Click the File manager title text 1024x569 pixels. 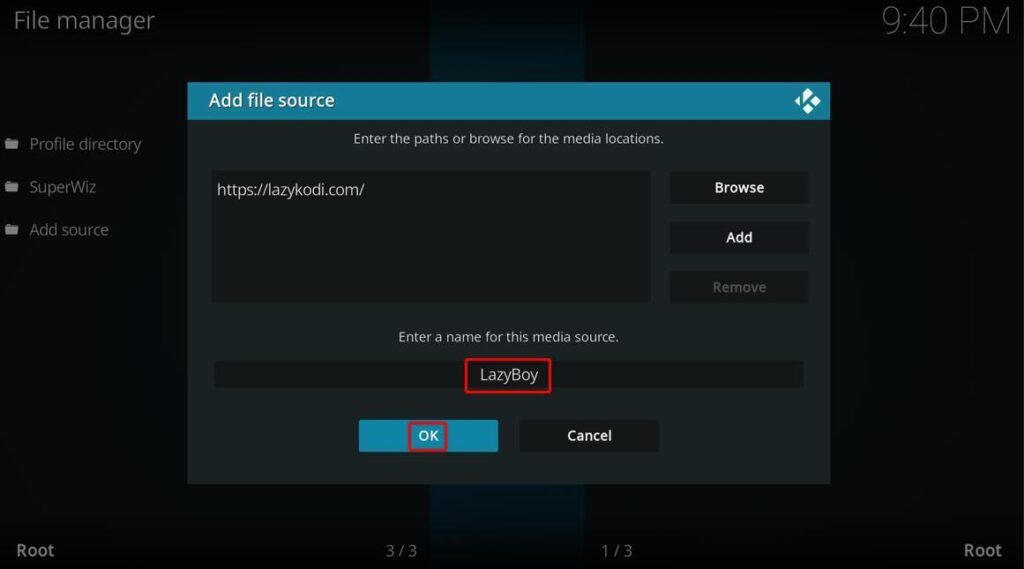click(84, 20)
